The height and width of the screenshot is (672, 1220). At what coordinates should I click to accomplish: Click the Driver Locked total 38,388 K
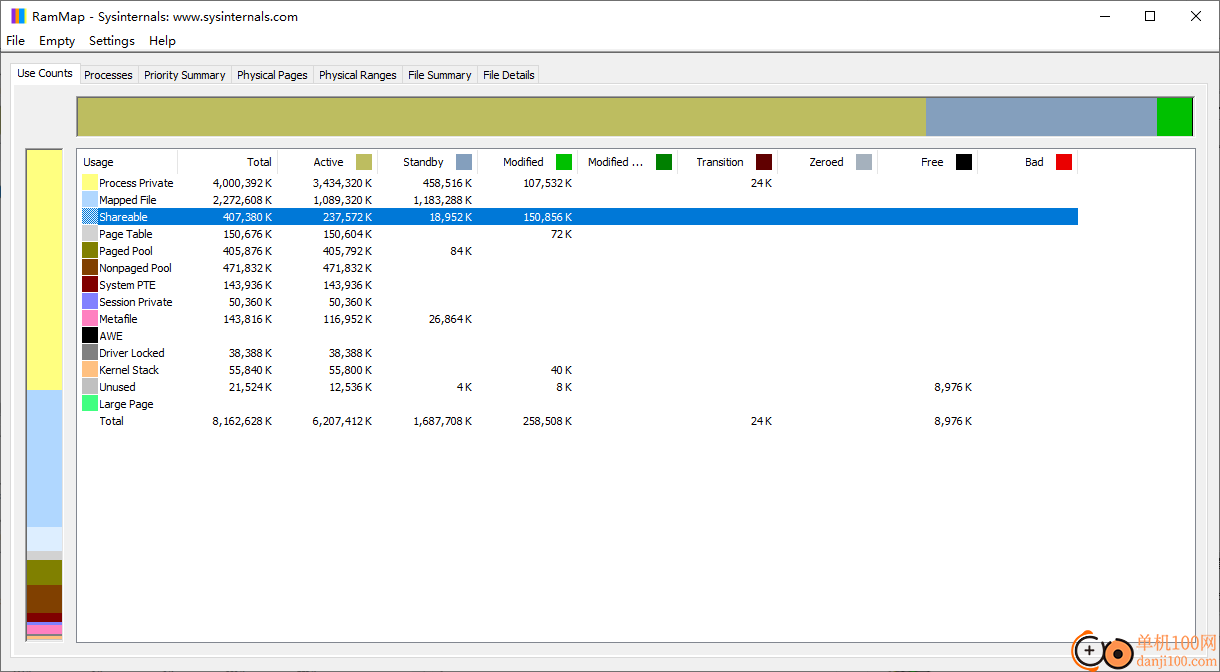pos(250,353)
